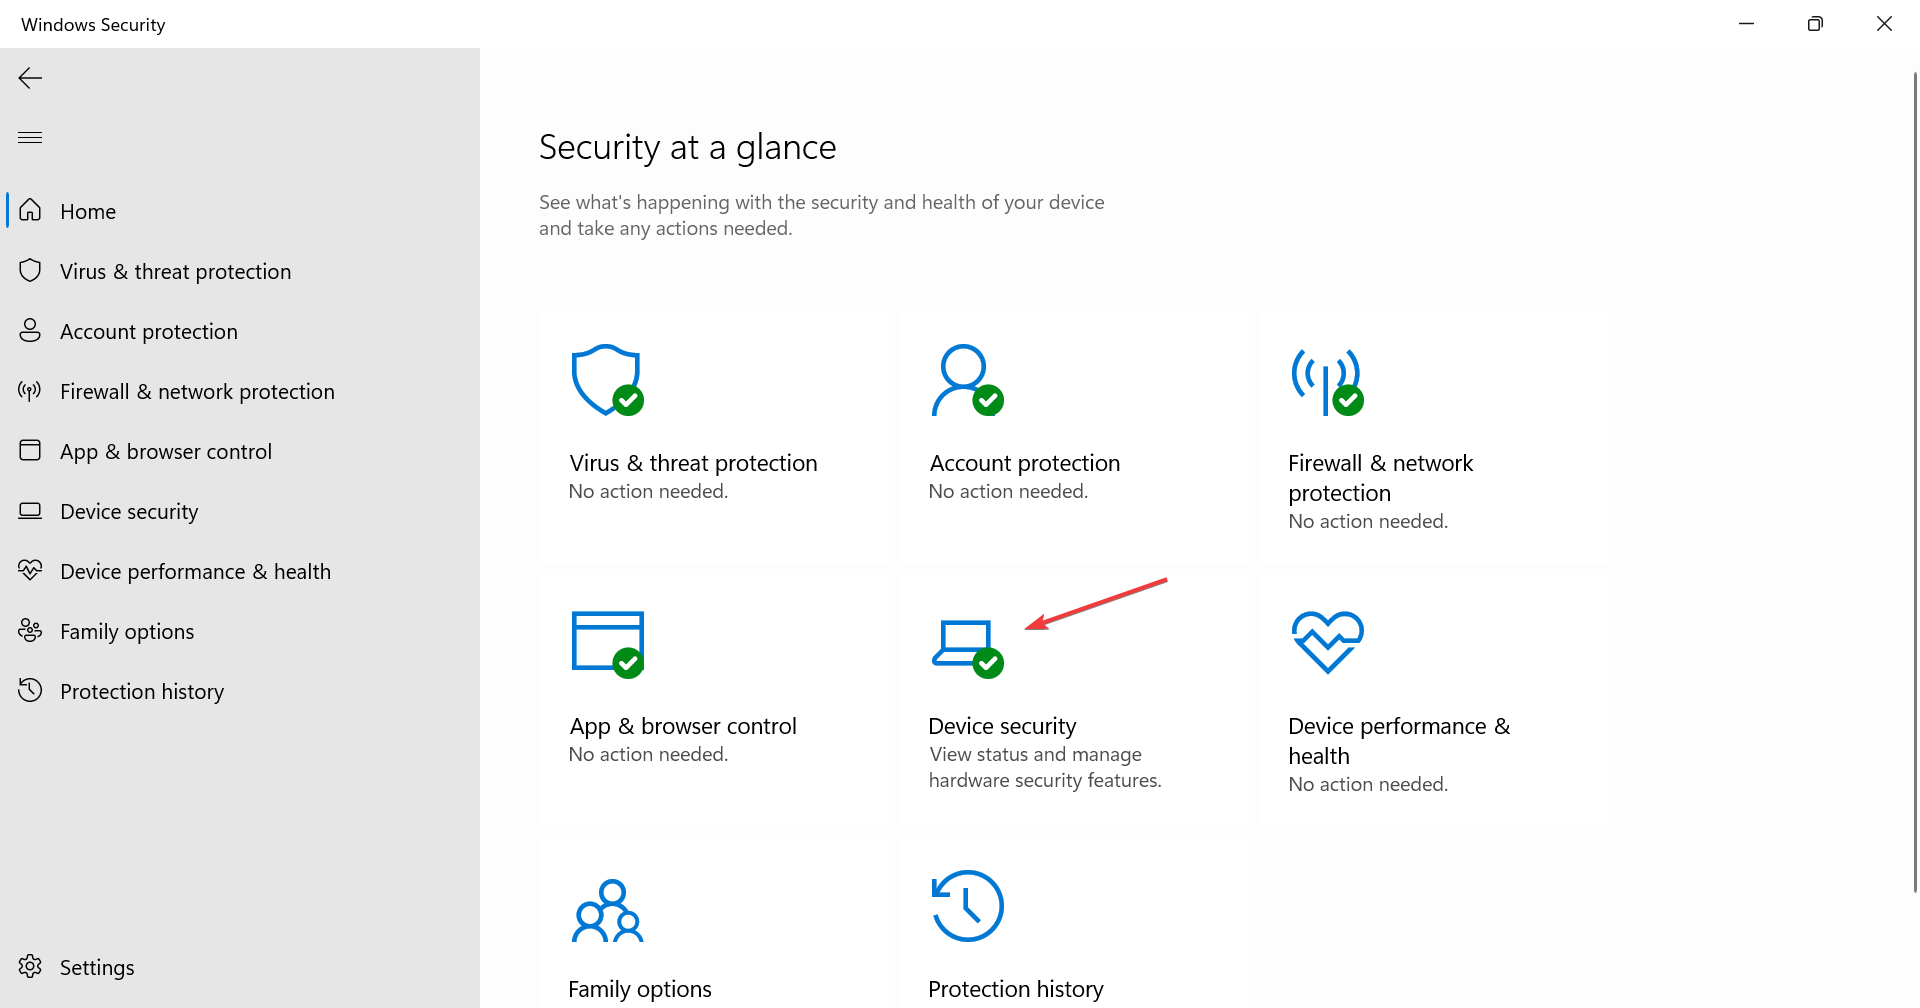Click the green checkmark shield on Virus & threat protection tile
Viewport: 1920px width, 1008px height.
(x=627, y=399)
